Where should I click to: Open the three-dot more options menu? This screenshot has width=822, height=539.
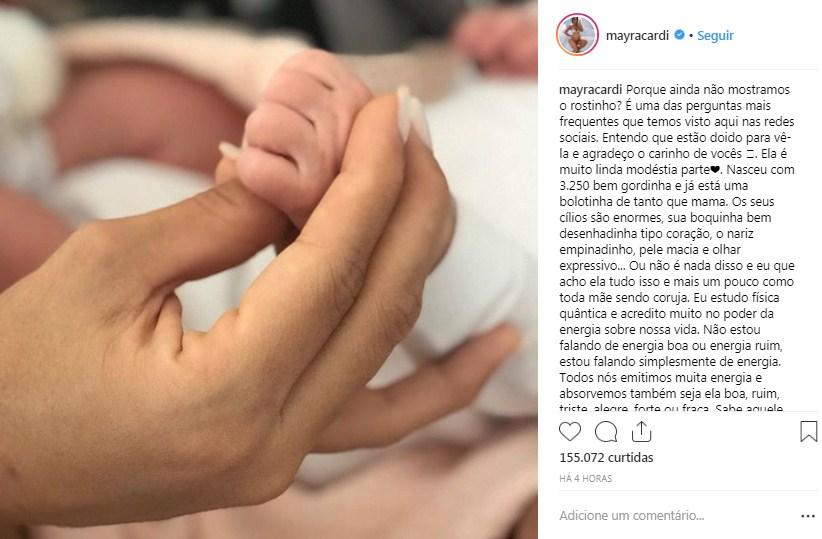tap(808, 516)
